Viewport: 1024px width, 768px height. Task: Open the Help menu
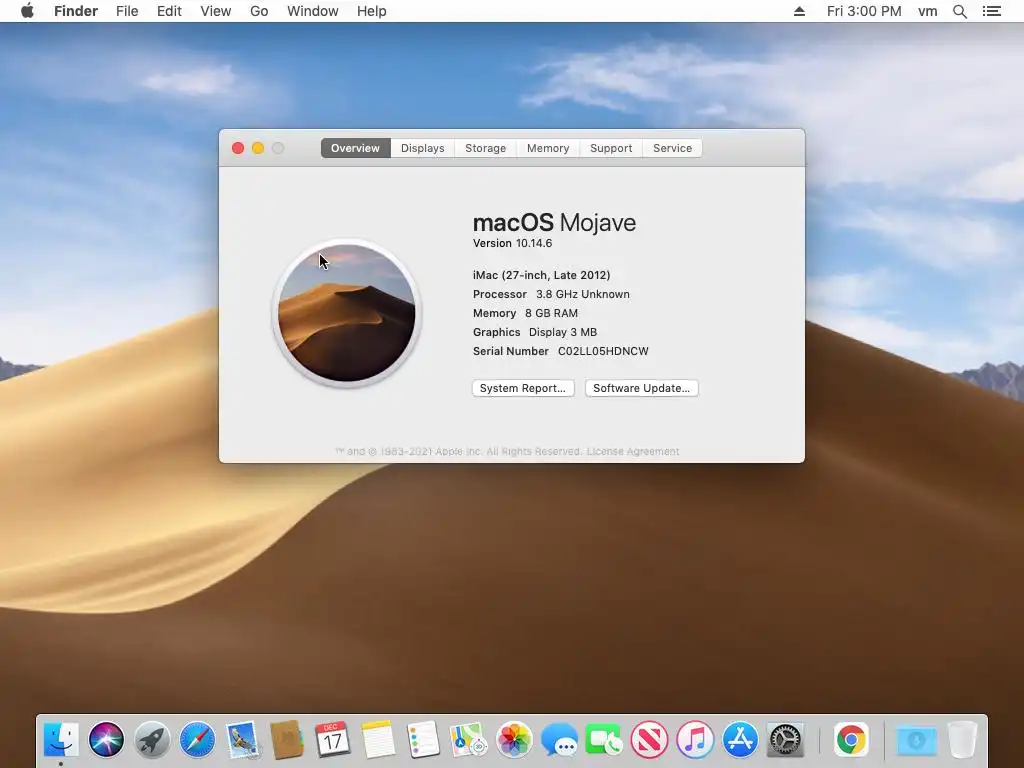pyautogui.click(x=372, y=11)
